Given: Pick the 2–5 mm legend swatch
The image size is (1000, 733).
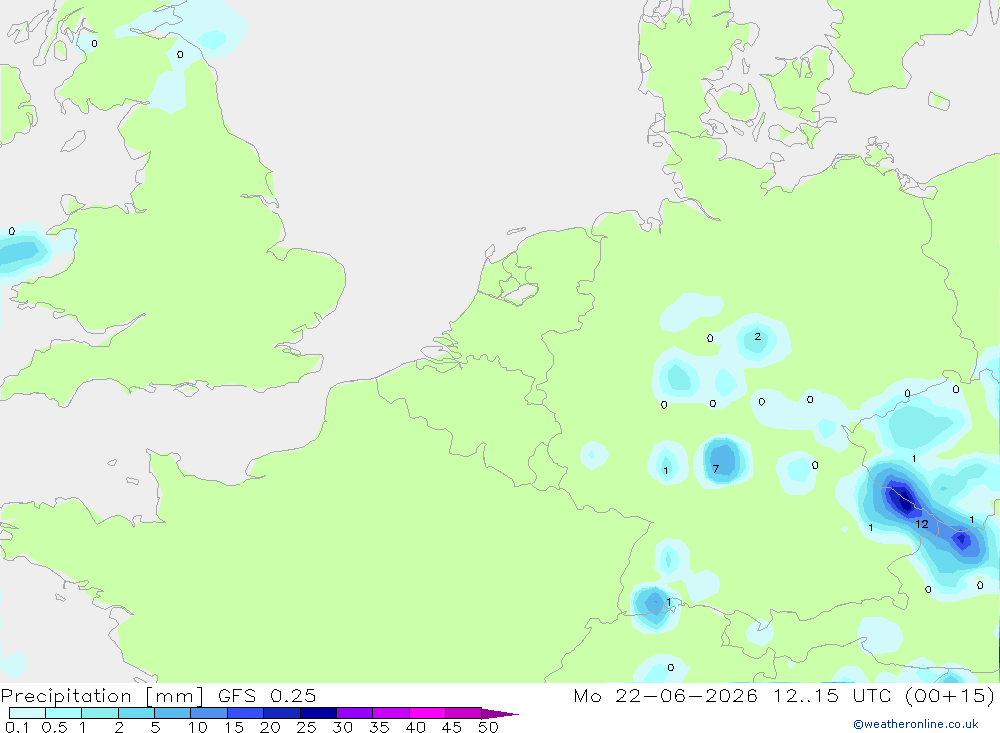Looking at the screenshot, I should pos(136,713).
